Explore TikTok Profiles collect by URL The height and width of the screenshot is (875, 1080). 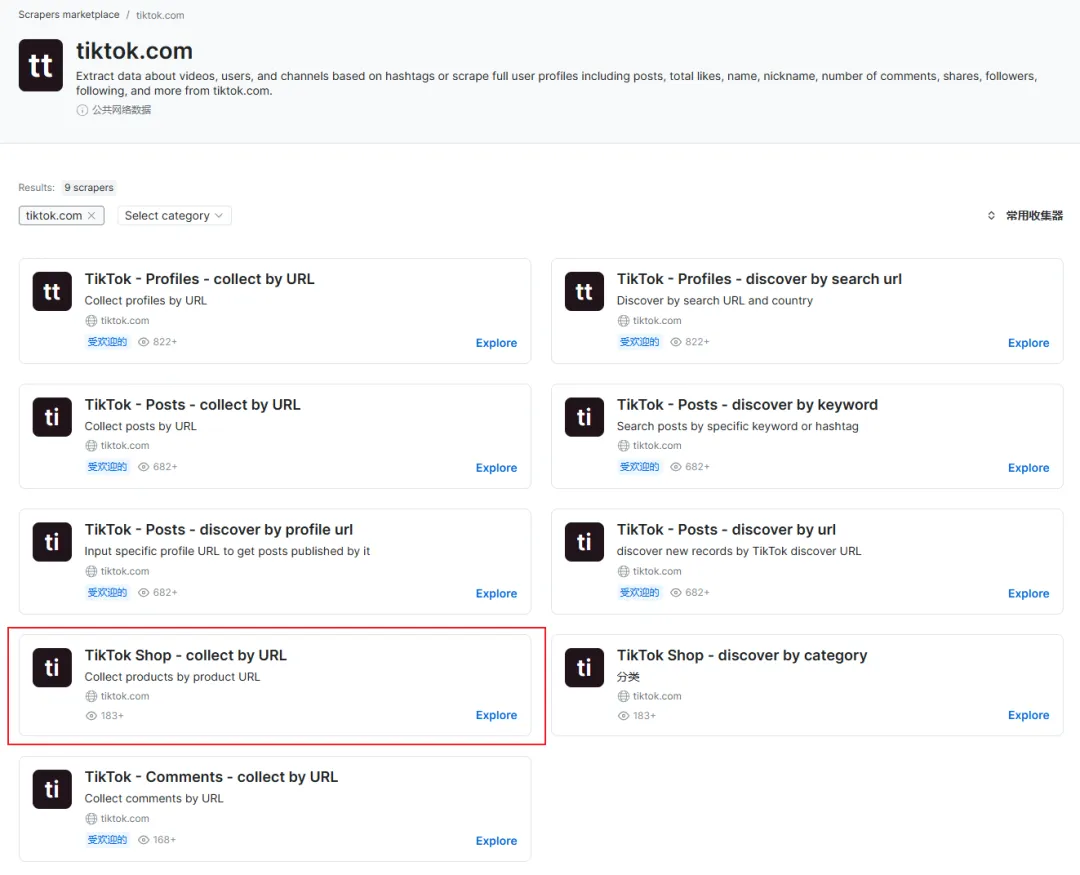point(496,343)
